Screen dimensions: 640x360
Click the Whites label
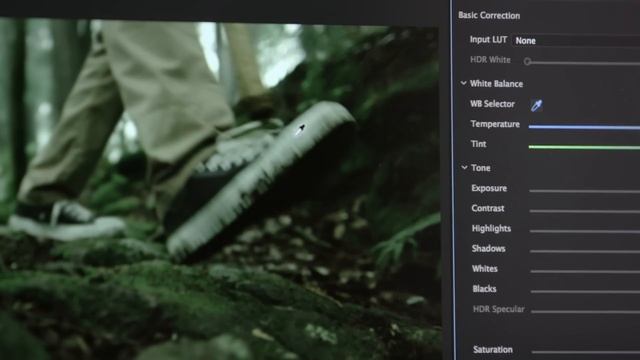485,269
